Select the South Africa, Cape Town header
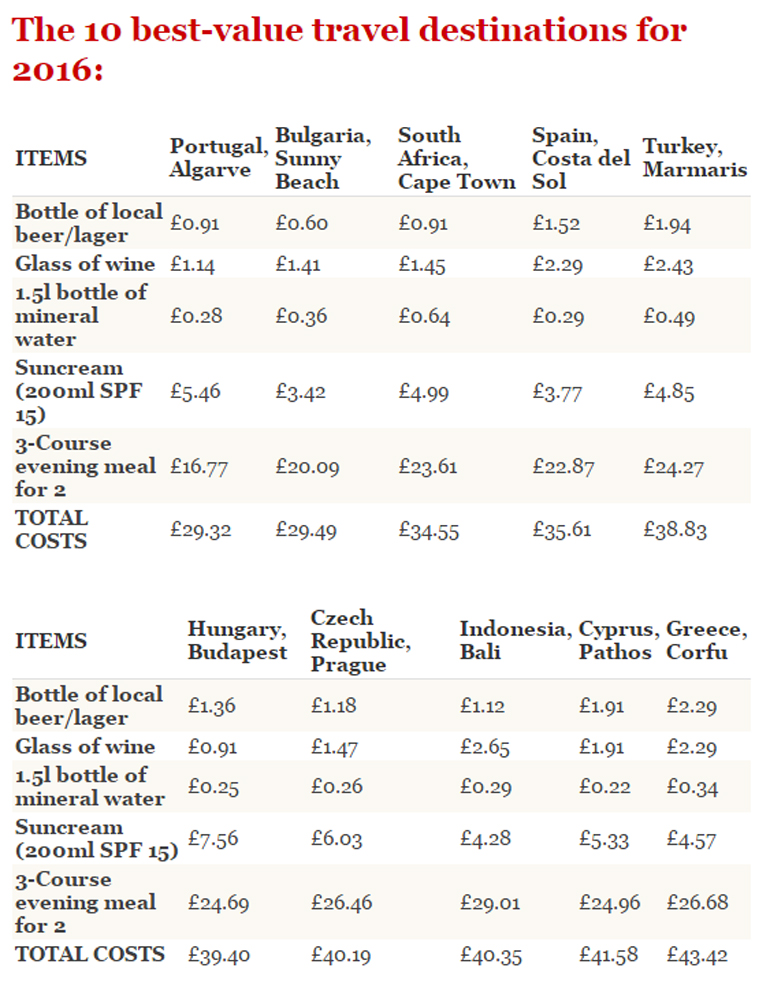The height and width of the screenshot is (990, 770). [456, 158]
